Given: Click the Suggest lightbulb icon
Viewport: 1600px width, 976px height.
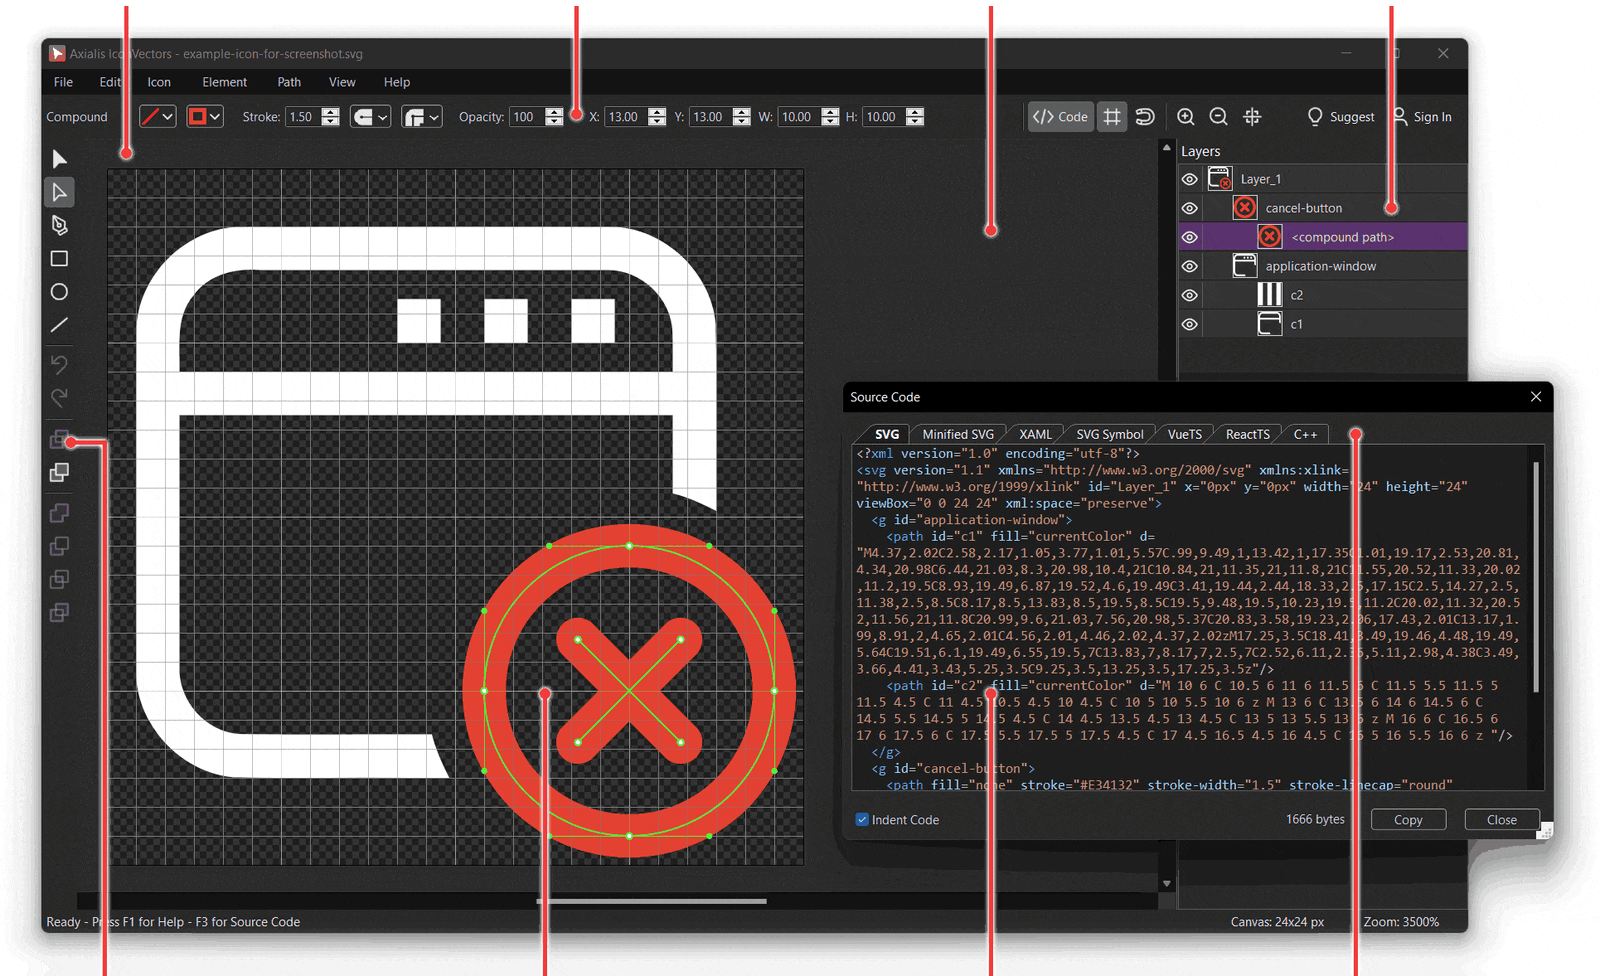Looking at the screenshot, I should pyautogui.click(x=1315, y=117).
